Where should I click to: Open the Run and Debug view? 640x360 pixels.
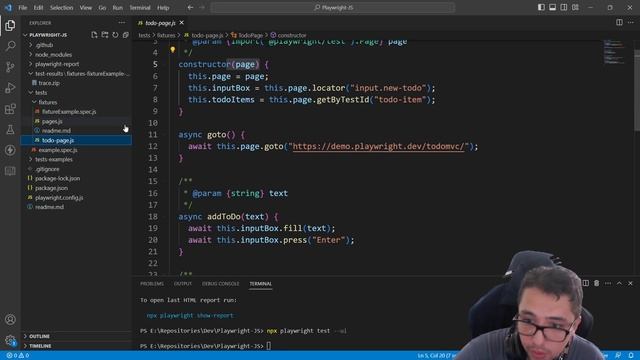click(x=10, y=87)
